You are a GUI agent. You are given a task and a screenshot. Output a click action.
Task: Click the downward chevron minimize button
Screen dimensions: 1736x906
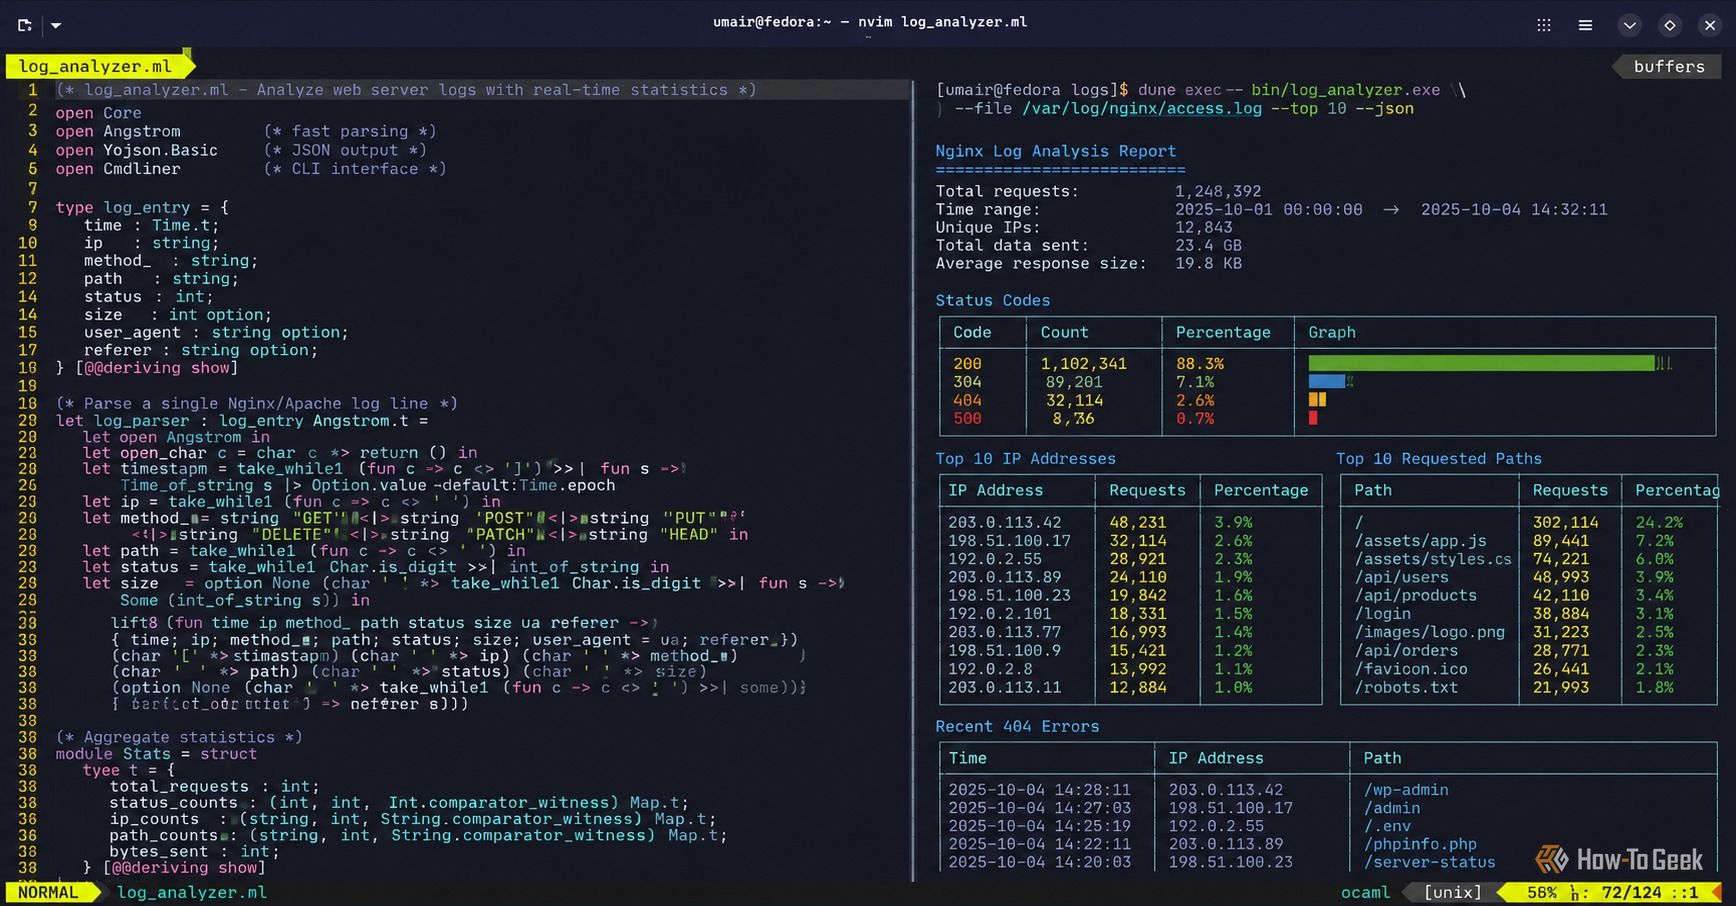(x=1630, y=25)
